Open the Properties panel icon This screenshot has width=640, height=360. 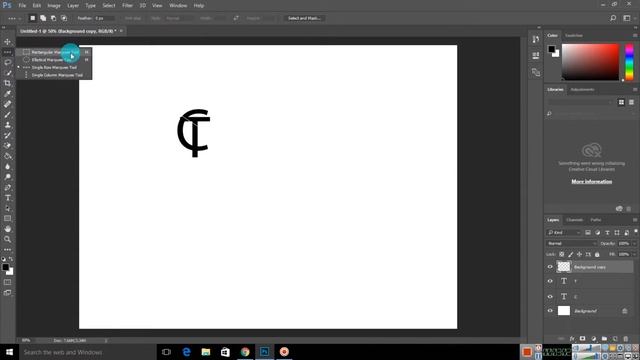point(536,56)
